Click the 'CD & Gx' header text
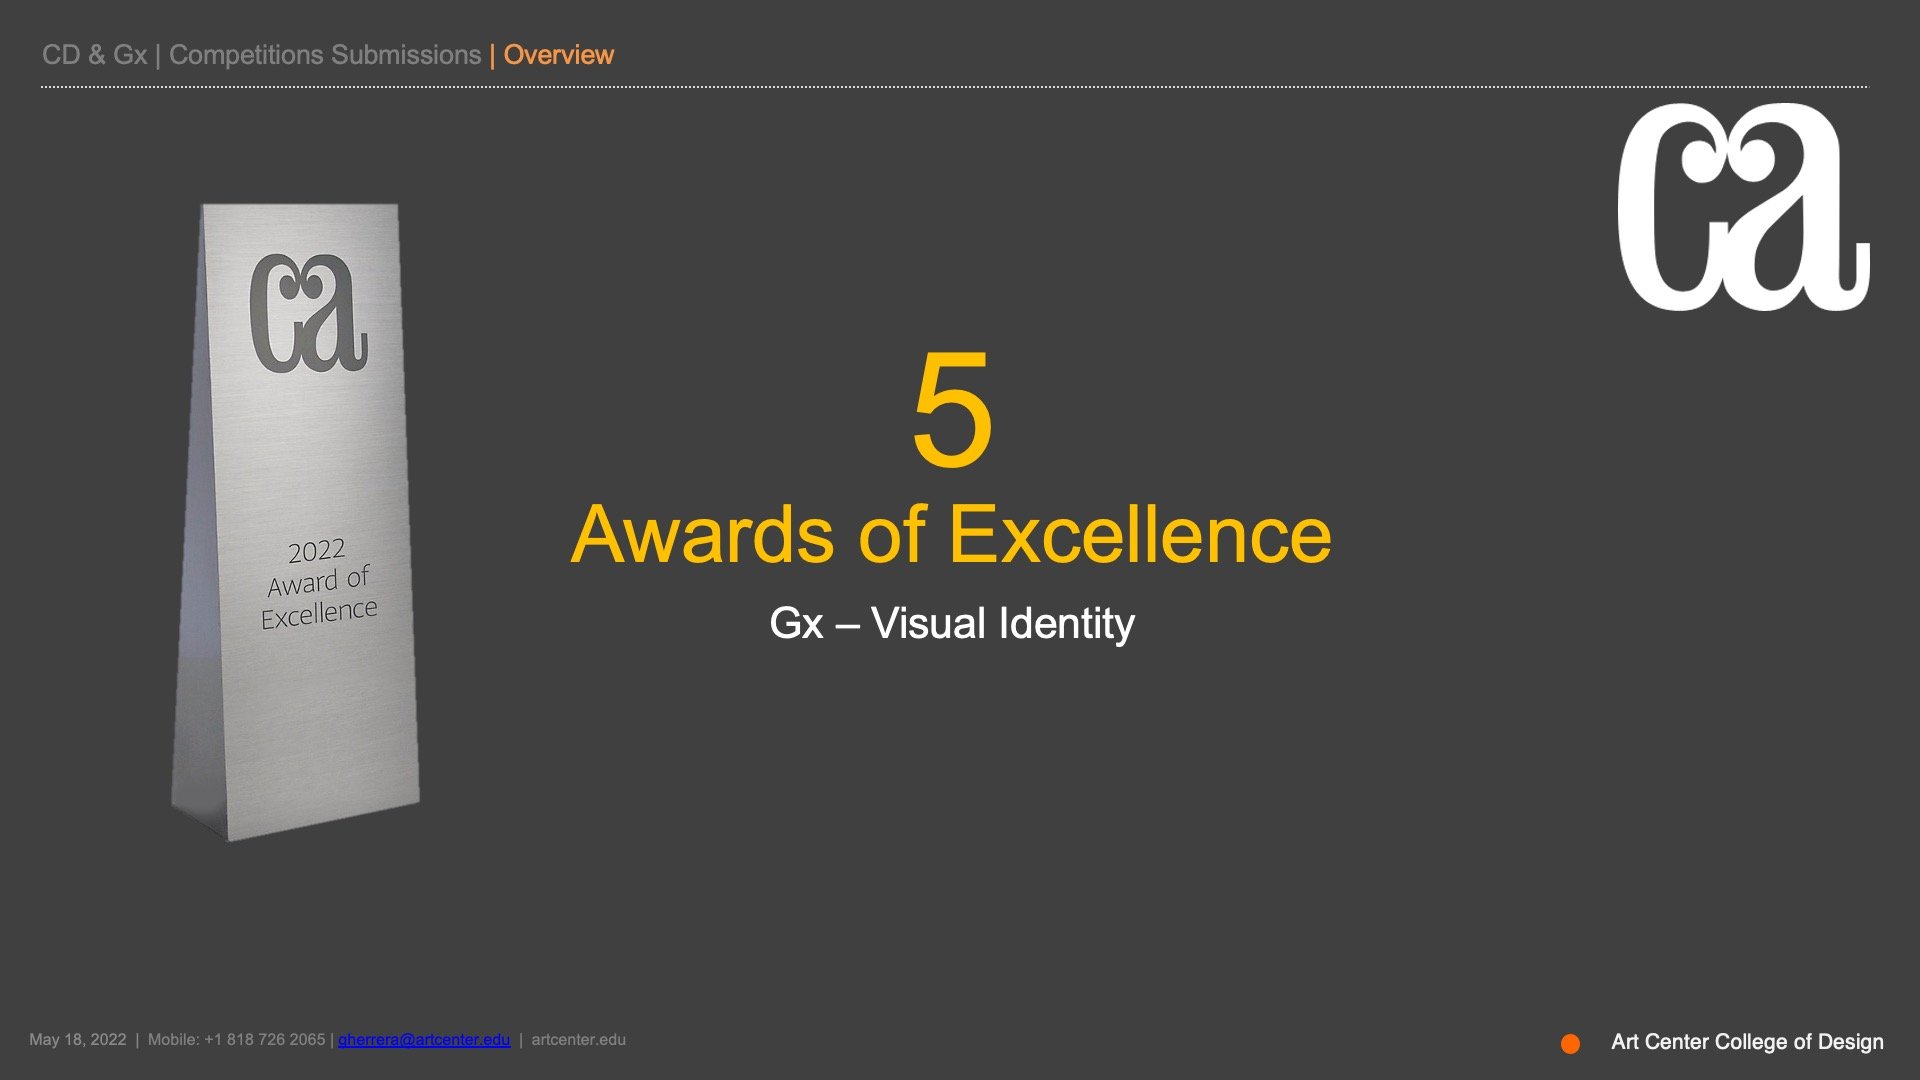 (x=95, y=55)
